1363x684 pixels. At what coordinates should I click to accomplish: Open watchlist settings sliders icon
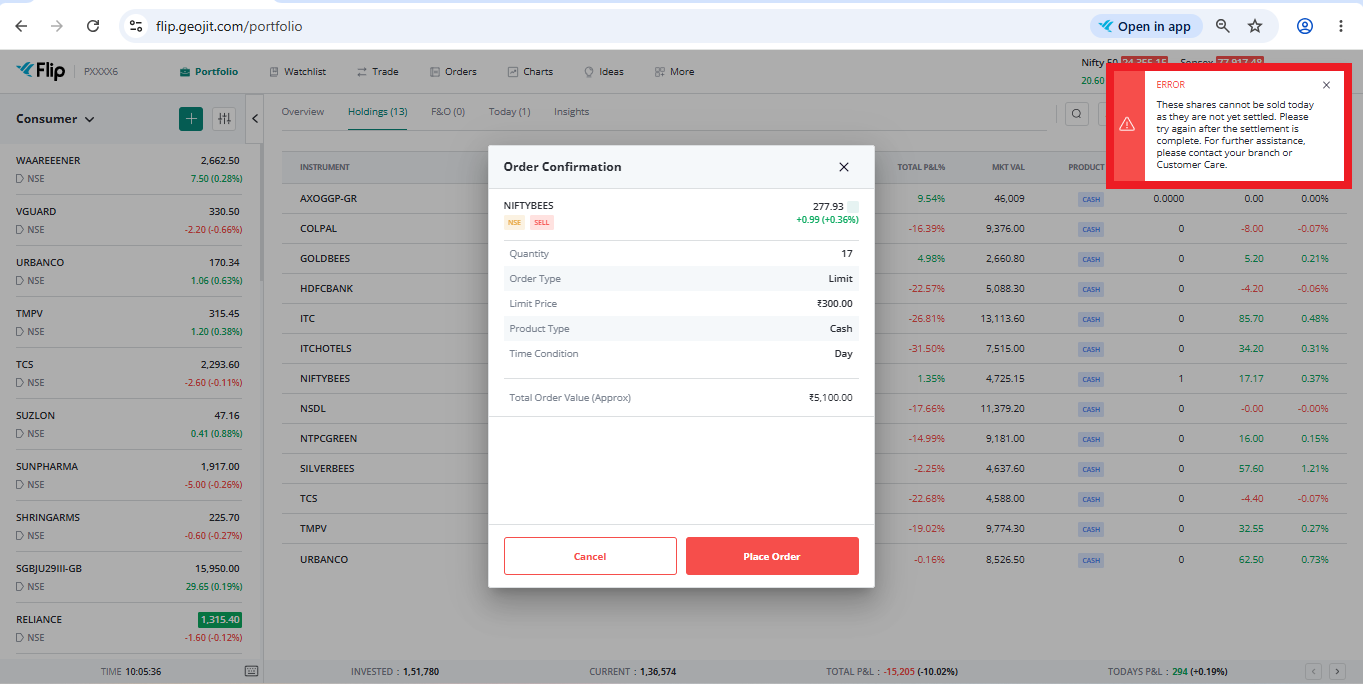click(224, 119)
